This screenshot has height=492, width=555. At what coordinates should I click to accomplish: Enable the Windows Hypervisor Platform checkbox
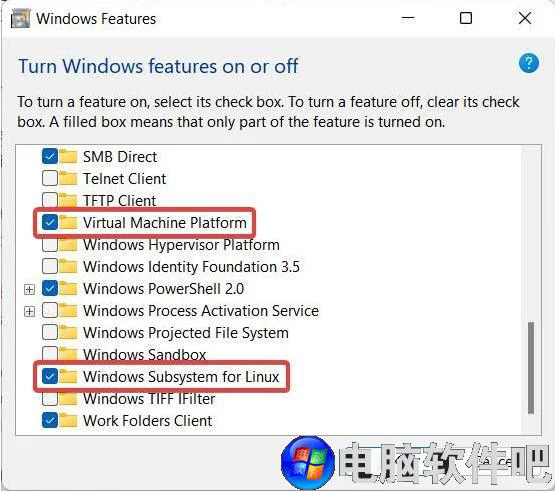click(x=50, y=245)
